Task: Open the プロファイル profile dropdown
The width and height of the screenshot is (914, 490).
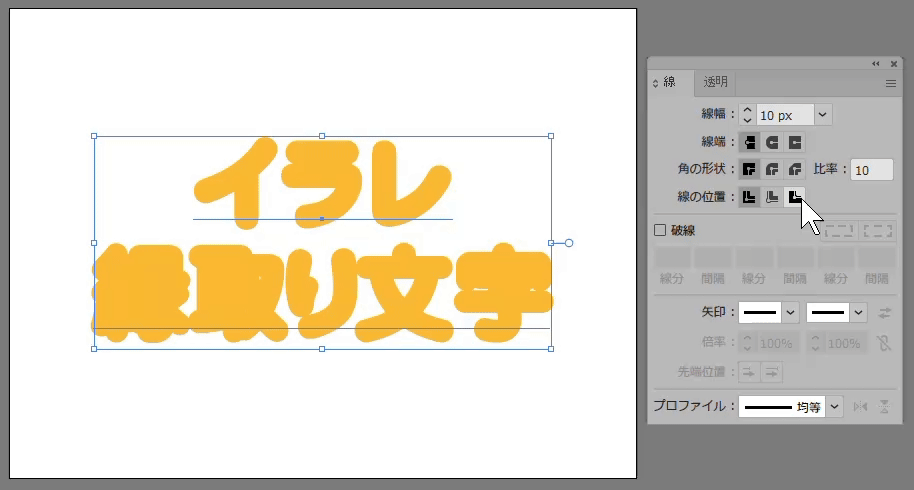Action: (834, 406)
